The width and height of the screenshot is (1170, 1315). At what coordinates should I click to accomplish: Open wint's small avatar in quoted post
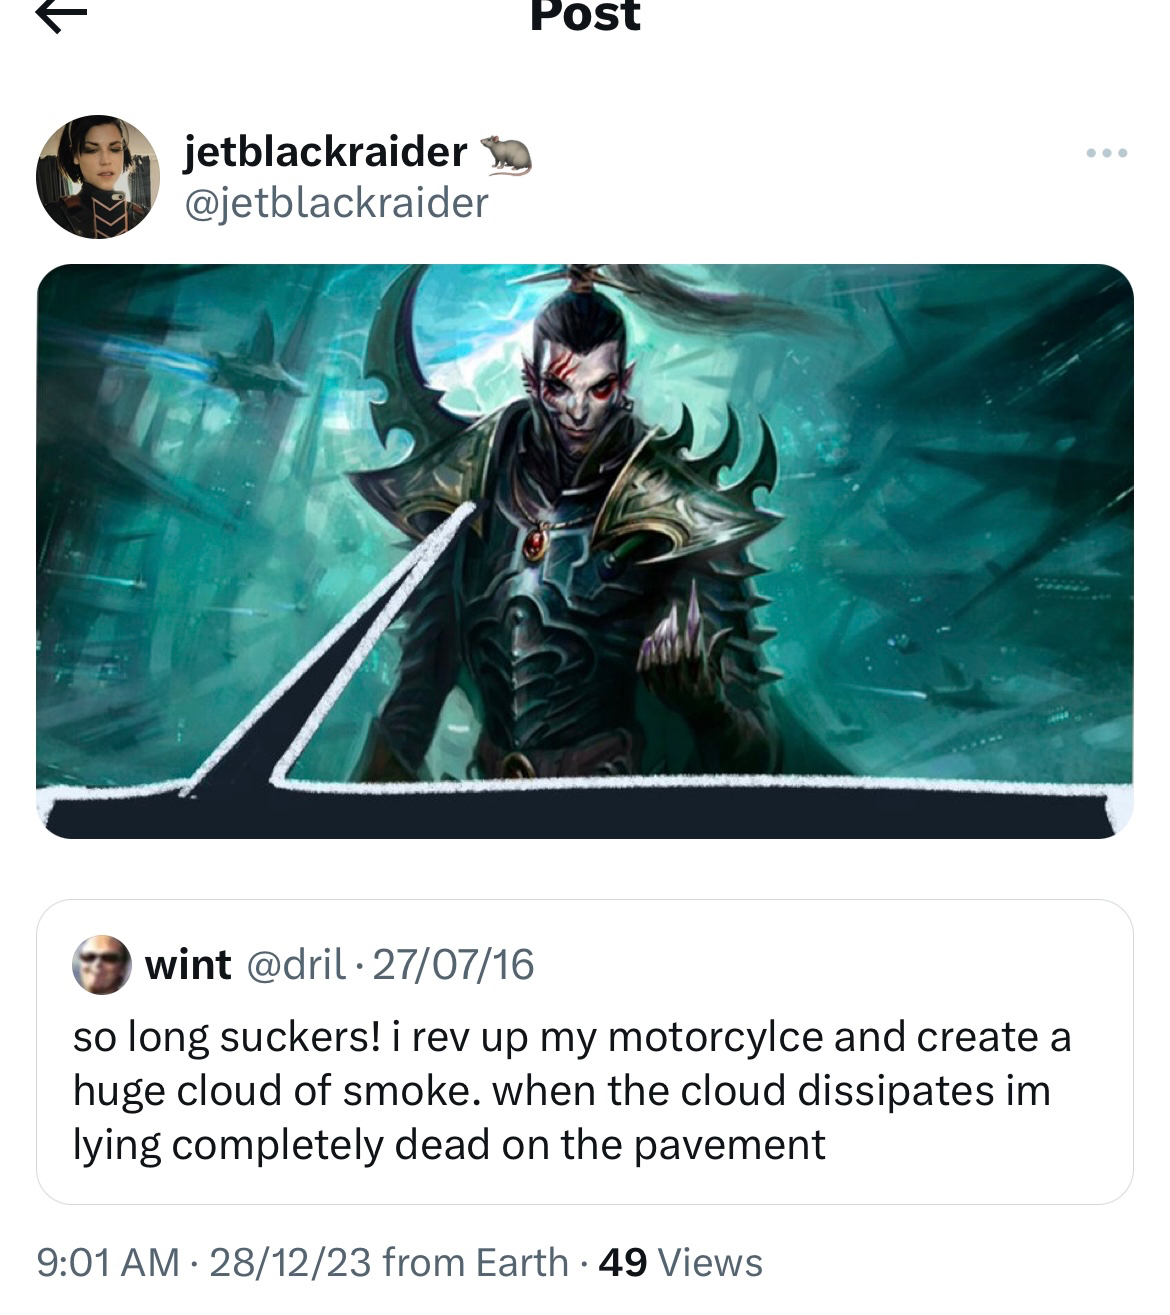[101, 965]
